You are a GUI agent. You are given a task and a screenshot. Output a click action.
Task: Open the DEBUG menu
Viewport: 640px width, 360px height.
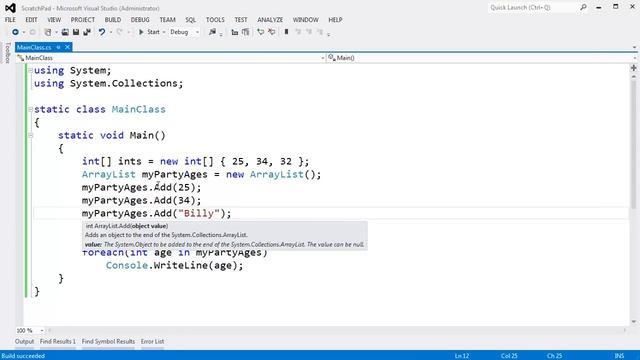pos(140,20)
